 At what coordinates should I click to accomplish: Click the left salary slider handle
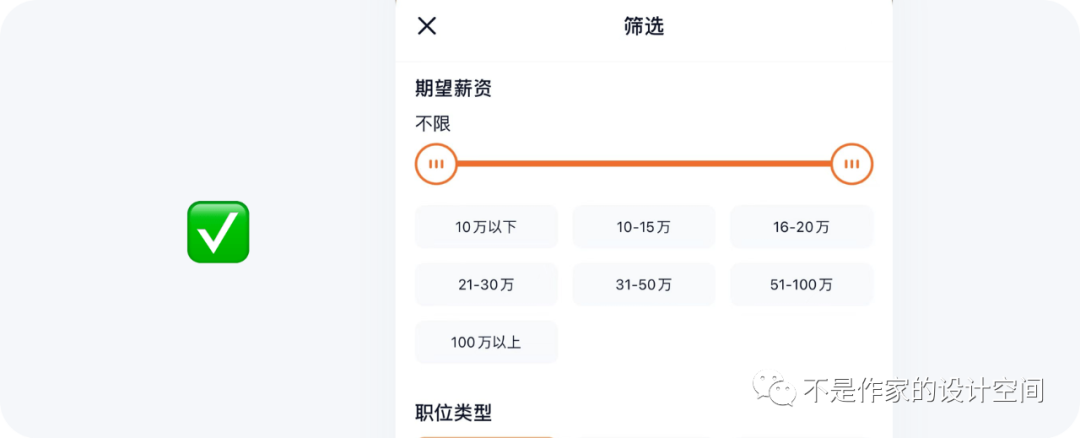point(436,164)
